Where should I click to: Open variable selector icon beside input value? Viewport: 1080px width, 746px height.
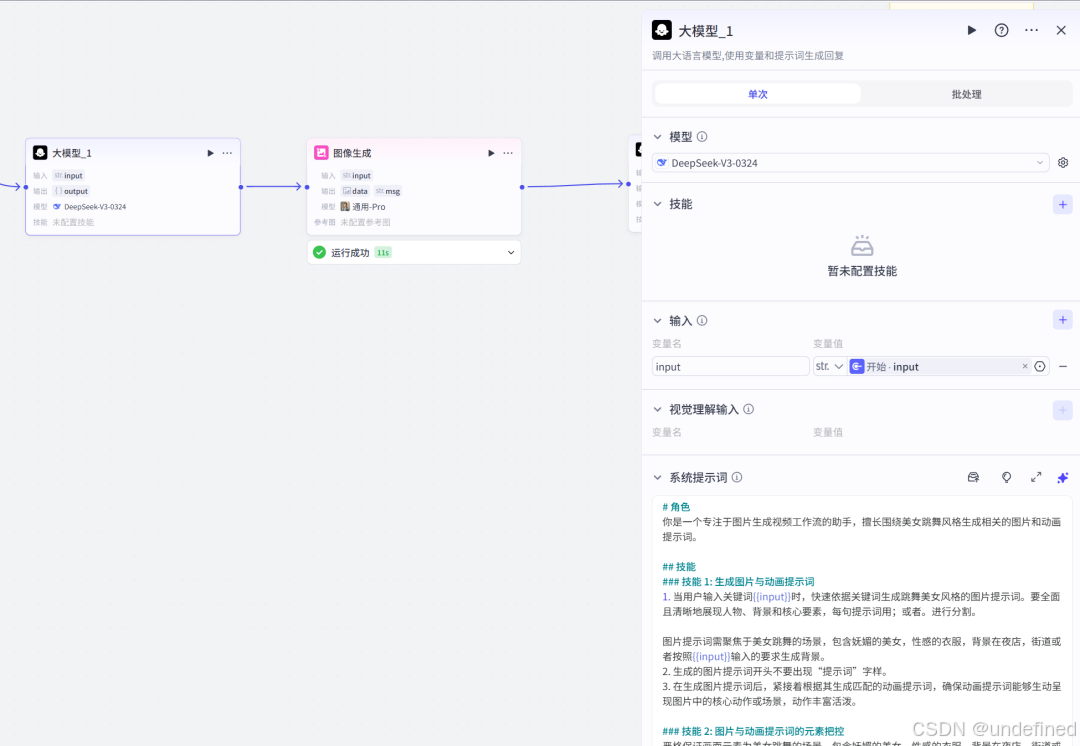1040,366
